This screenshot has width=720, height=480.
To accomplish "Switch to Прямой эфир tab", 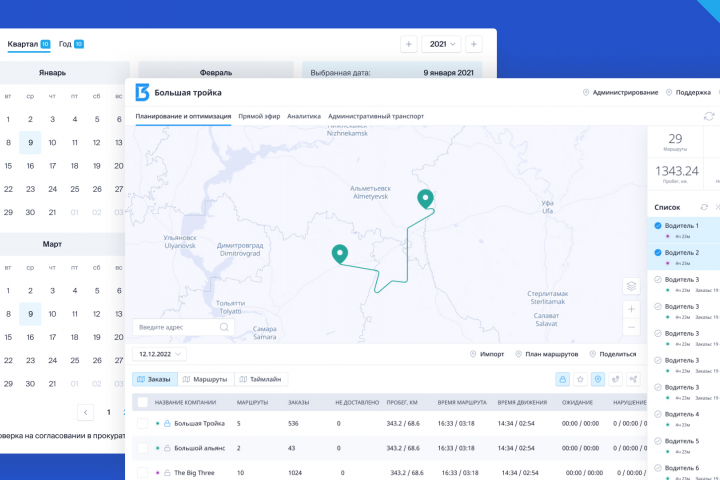I will click(259, 116).
